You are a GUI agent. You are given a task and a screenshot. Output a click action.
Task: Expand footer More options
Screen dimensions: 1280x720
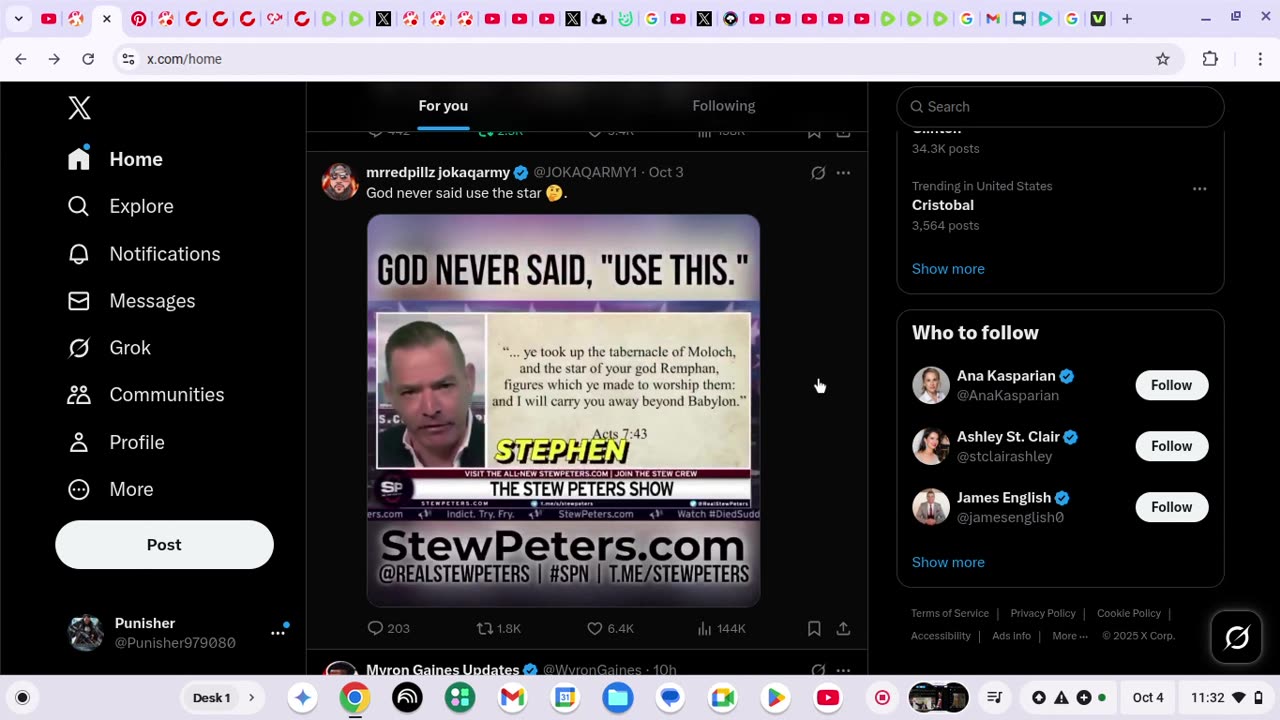(1069, 636)
